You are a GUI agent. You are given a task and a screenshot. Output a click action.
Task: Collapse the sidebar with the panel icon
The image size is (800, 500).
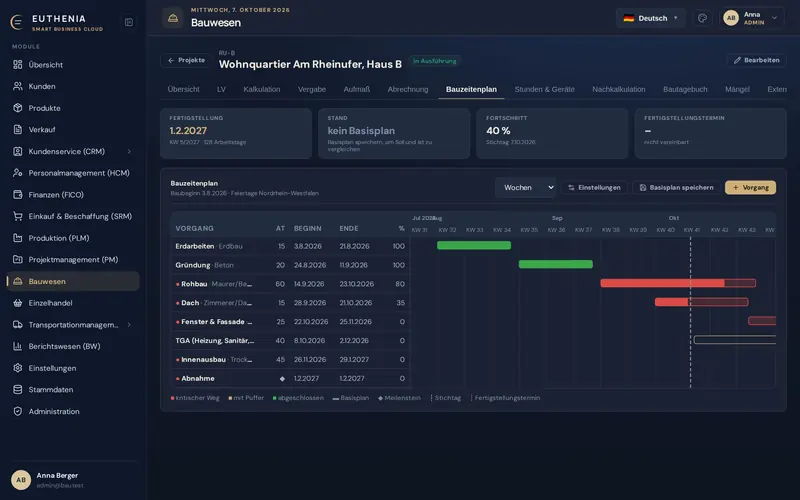(x=129, y=22)
